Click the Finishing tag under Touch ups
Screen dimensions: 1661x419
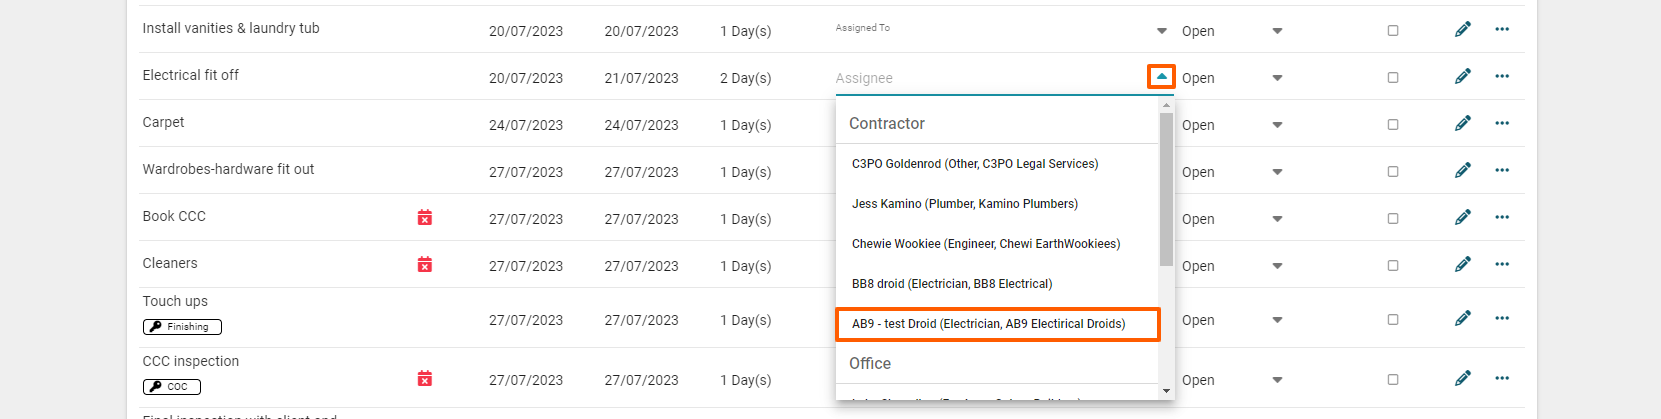(182, 327)
